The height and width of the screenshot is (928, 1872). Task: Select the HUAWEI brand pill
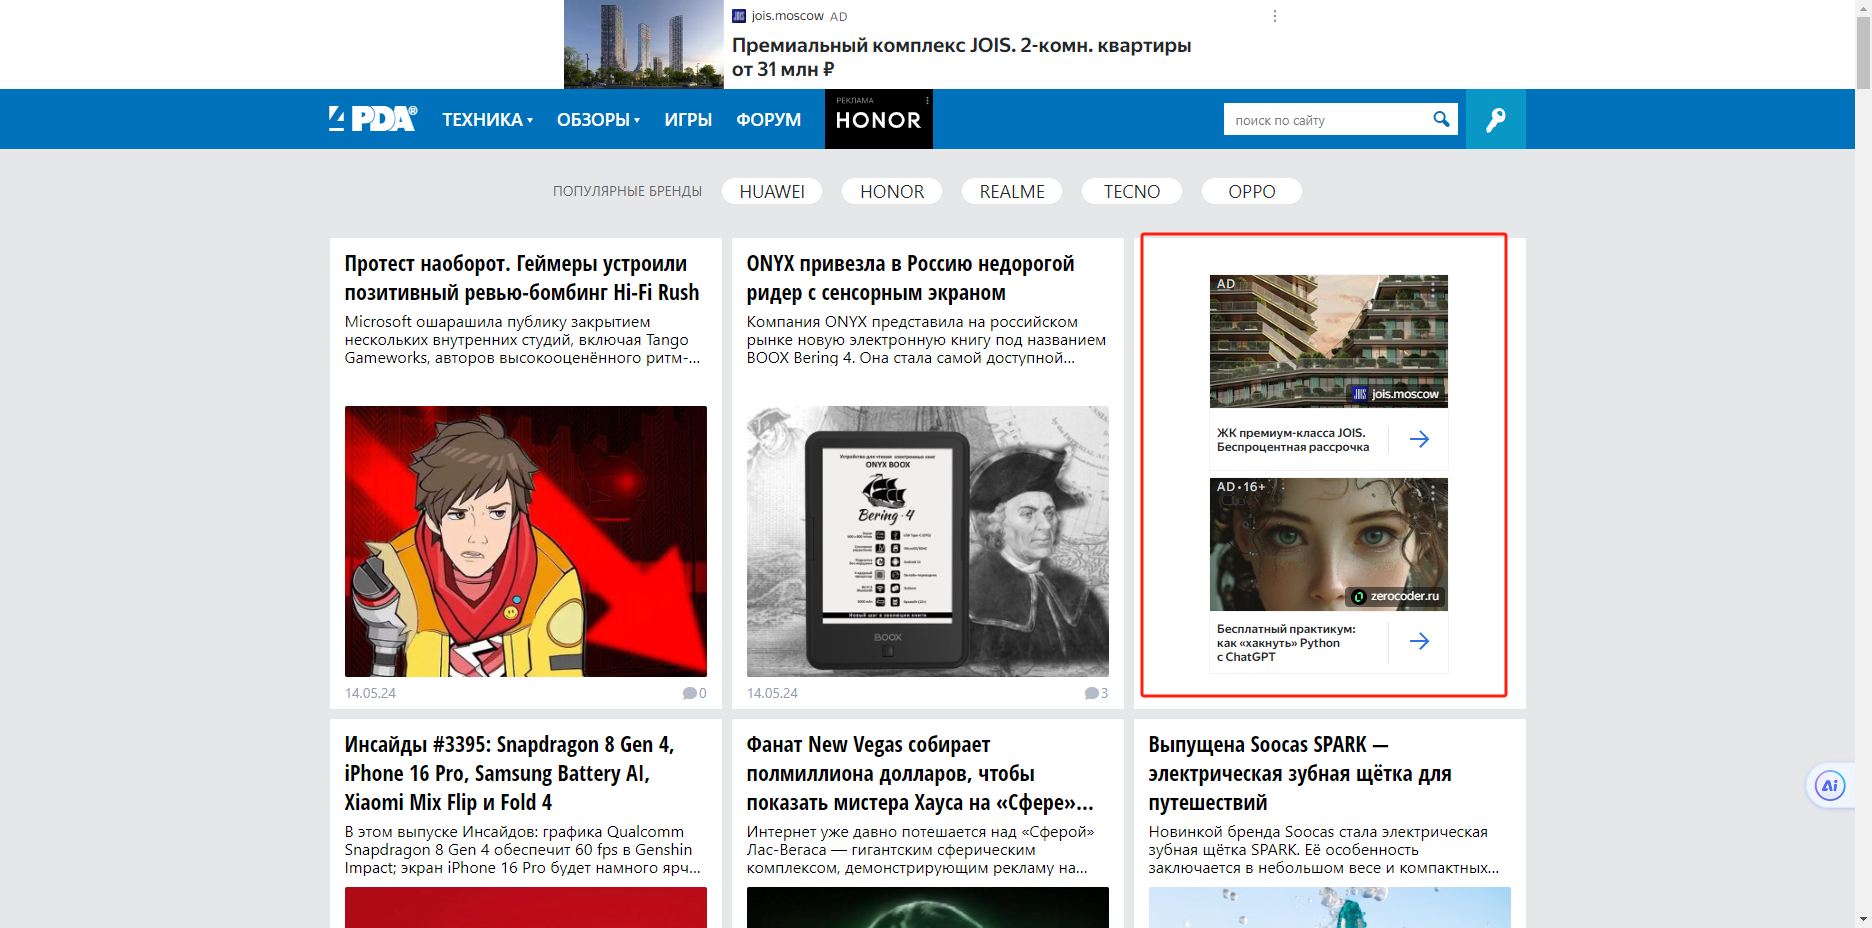pos(772,191)
